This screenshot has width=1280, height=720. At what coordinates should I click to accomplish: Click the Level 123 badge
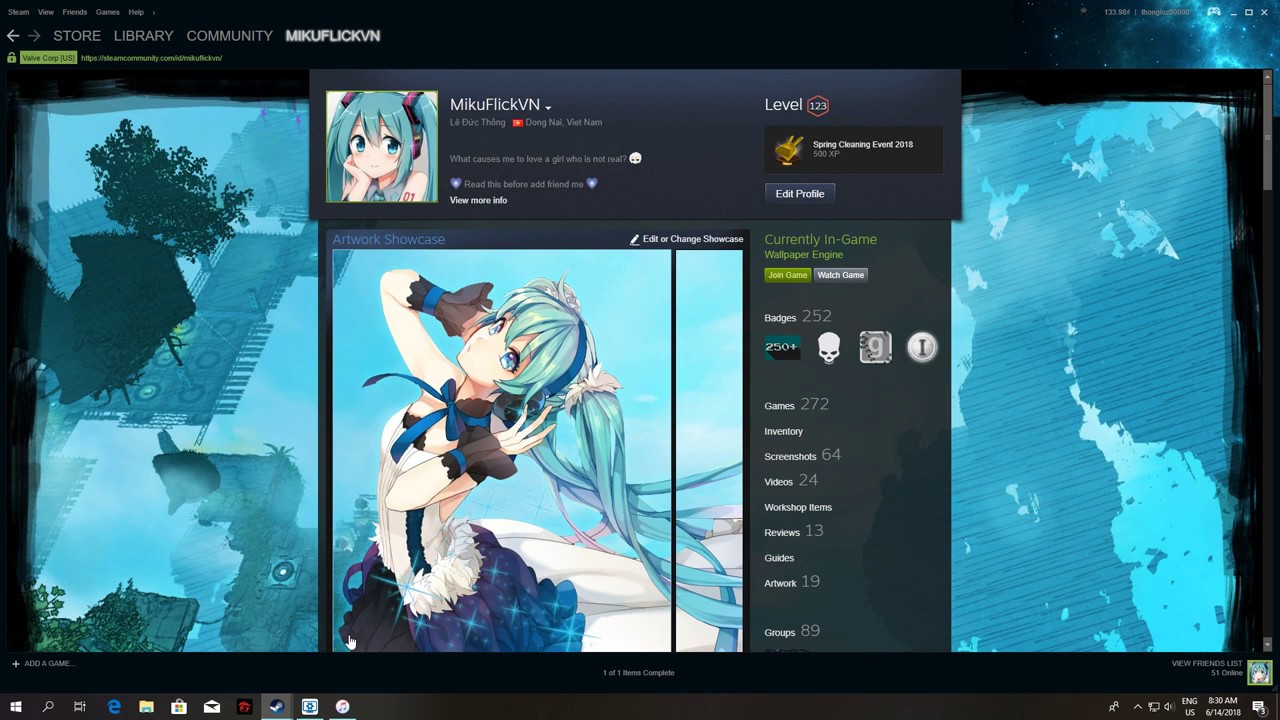click(818, 105)
